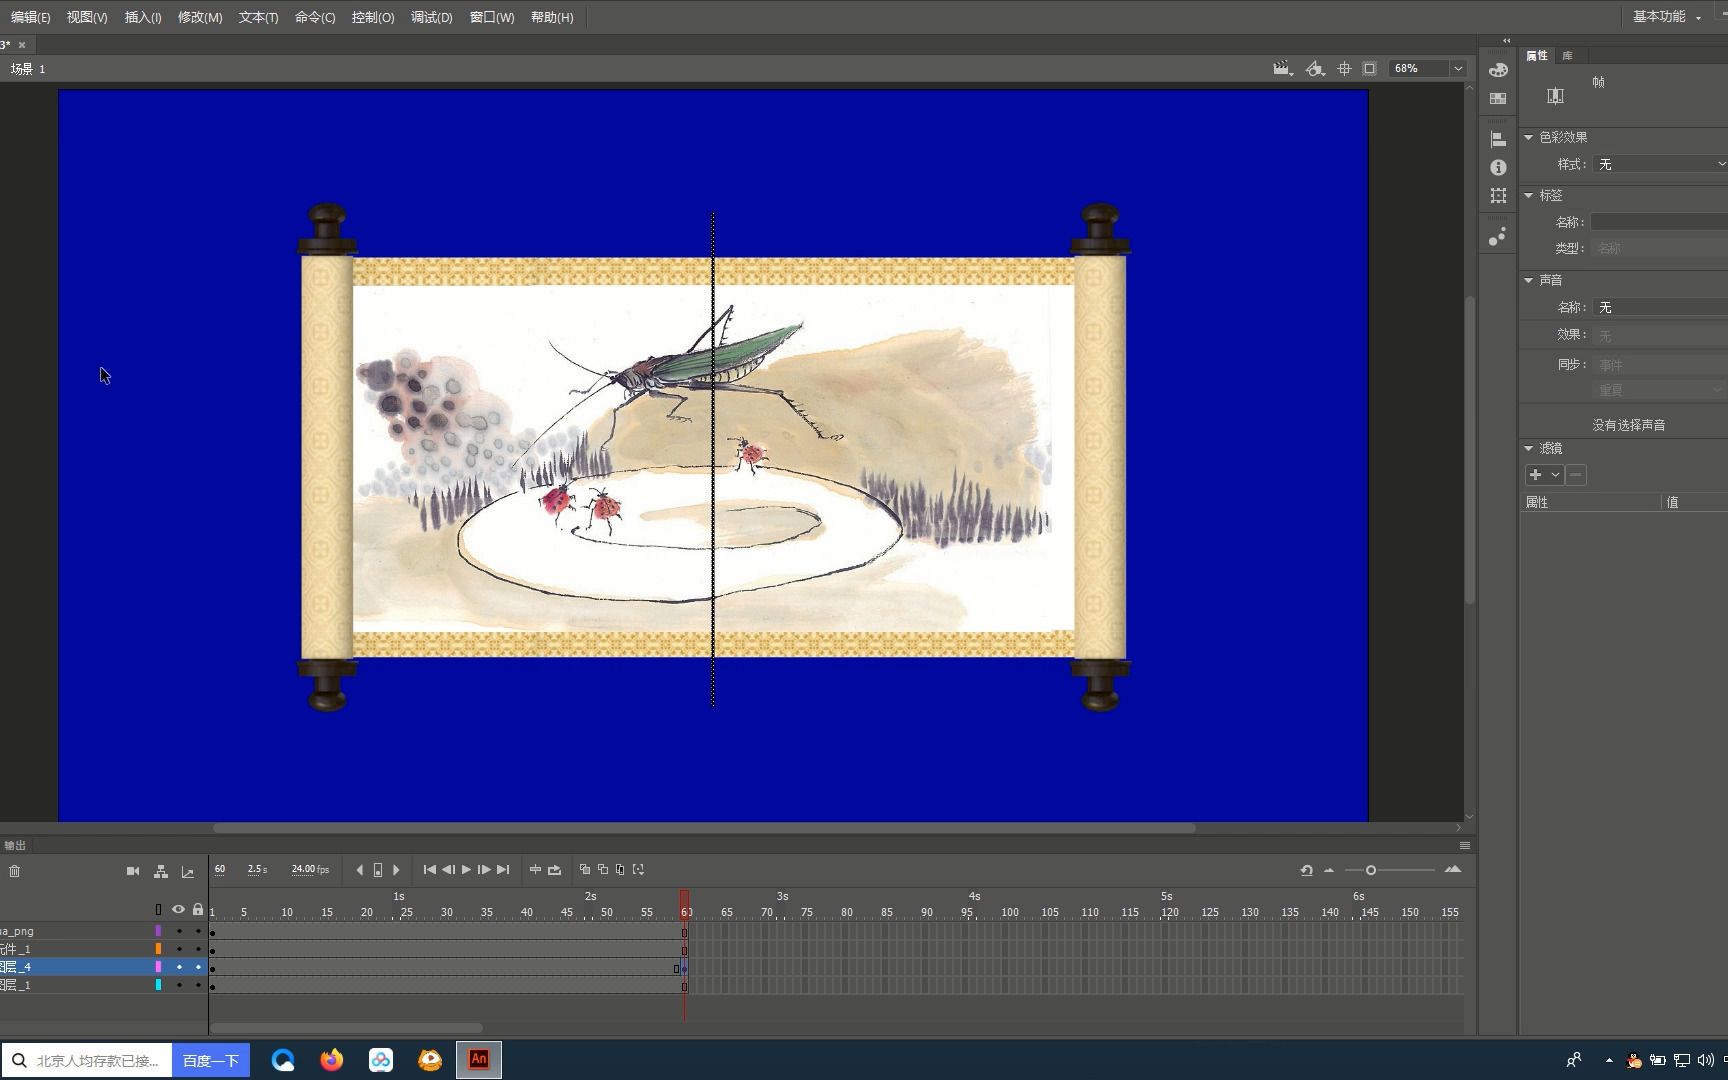
Task: Click the small mountain zoom-out icon
Action: (1329, 870)
